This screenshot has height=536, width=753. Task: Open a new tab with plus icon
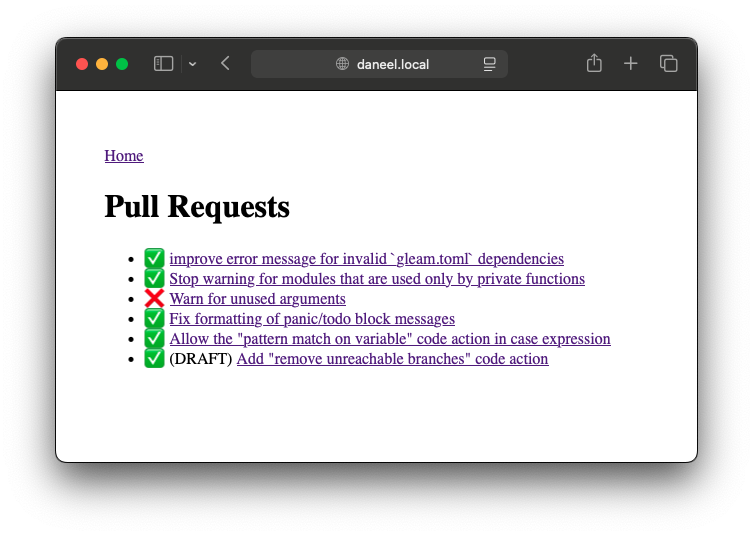pyautogui.click(x=630, y=64)
